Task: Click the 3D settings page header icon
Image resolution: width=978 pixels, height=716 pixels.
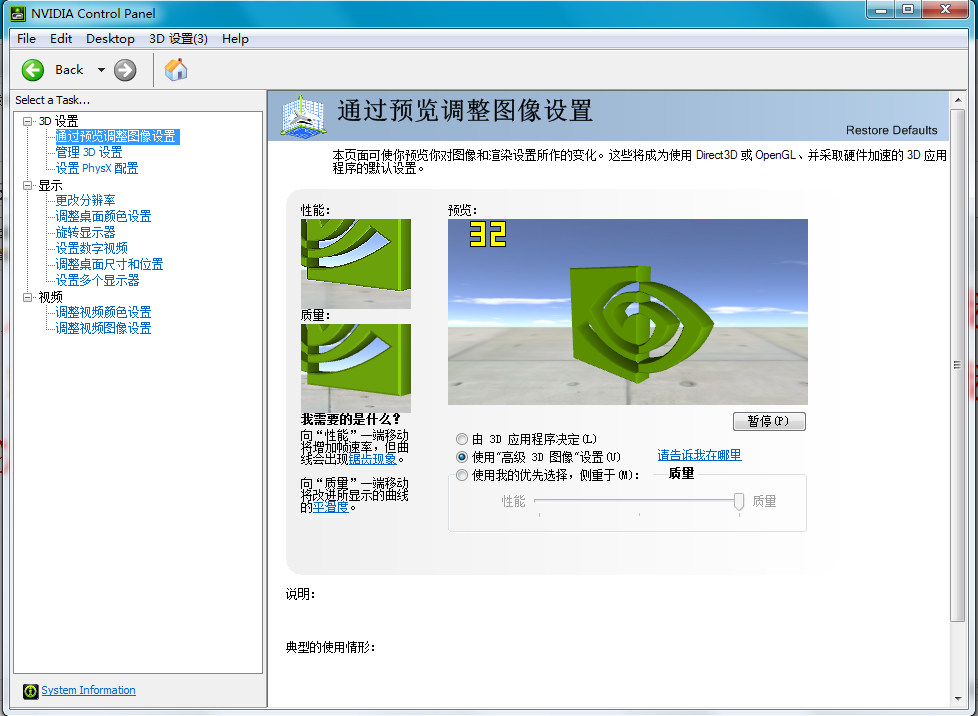Action: pyautogui.click(x=303, y=116)
